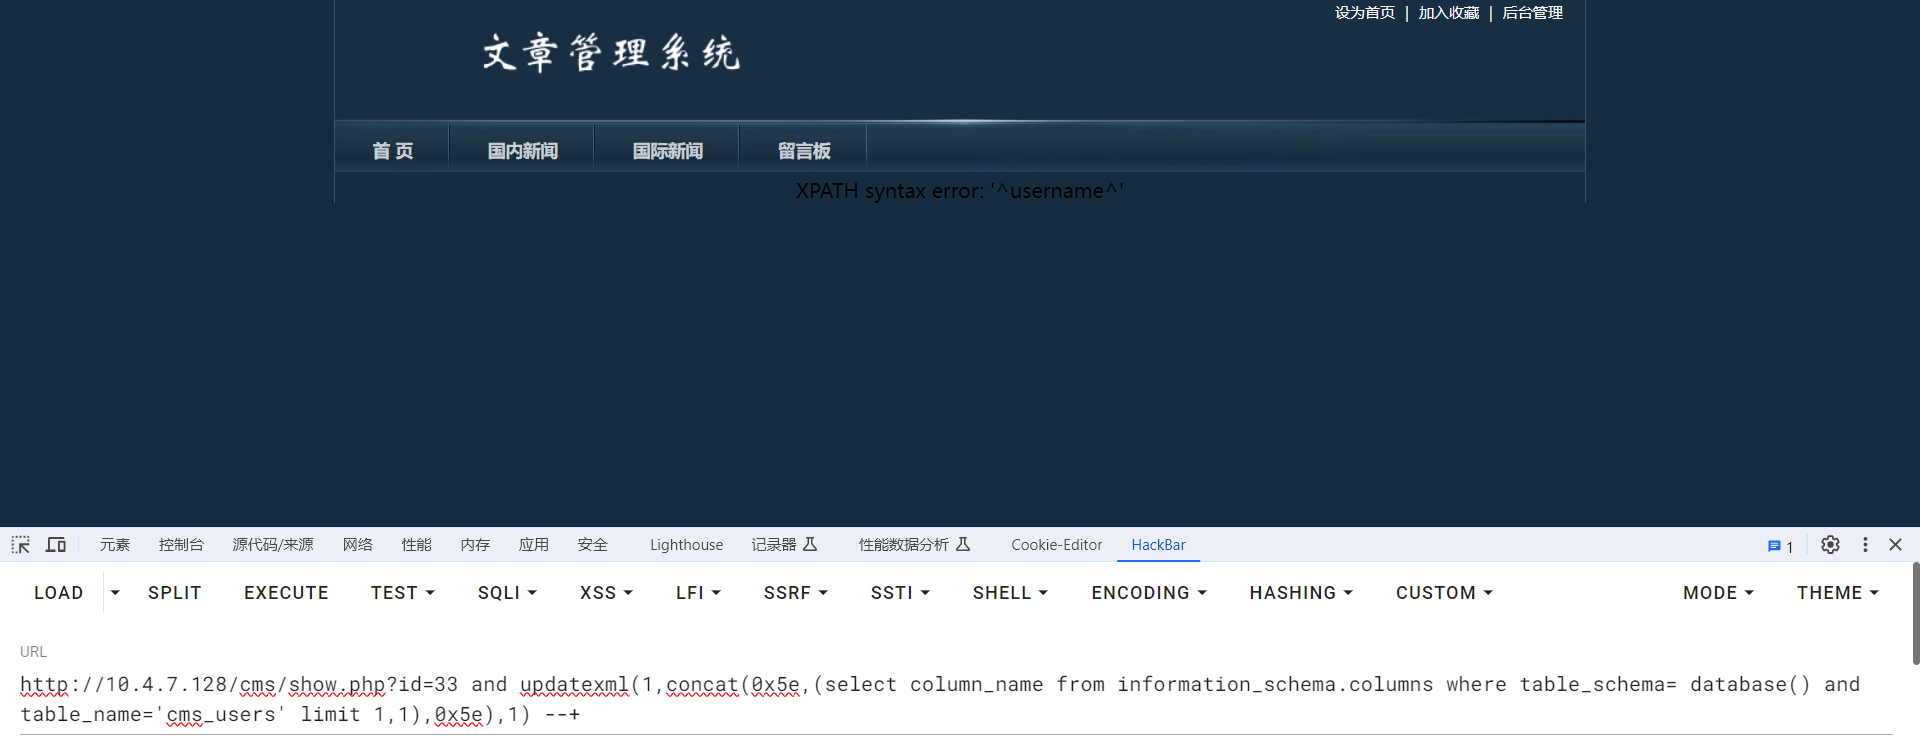
Task: Expand the CUSTOM dropdown
Action: coord(1444,593)
